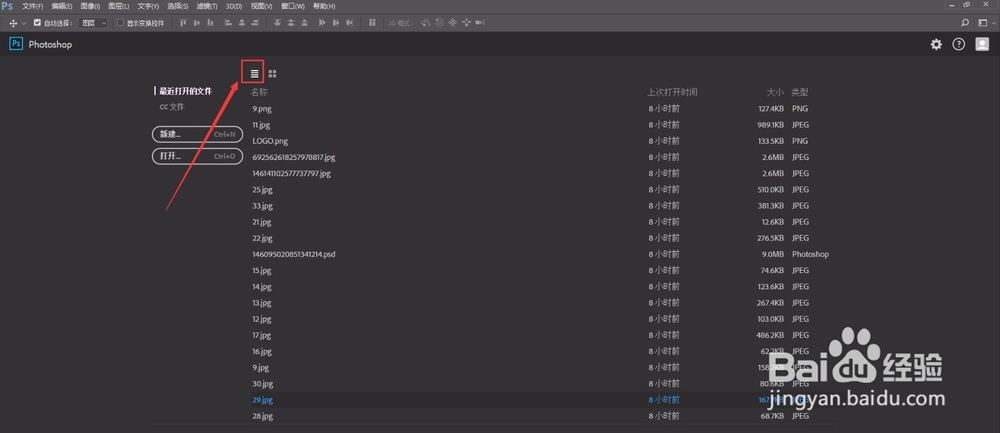The height and width of the screenshot is (433, 1000).
Task: Sort by the 大小 column header
Action: pos(775,92)
